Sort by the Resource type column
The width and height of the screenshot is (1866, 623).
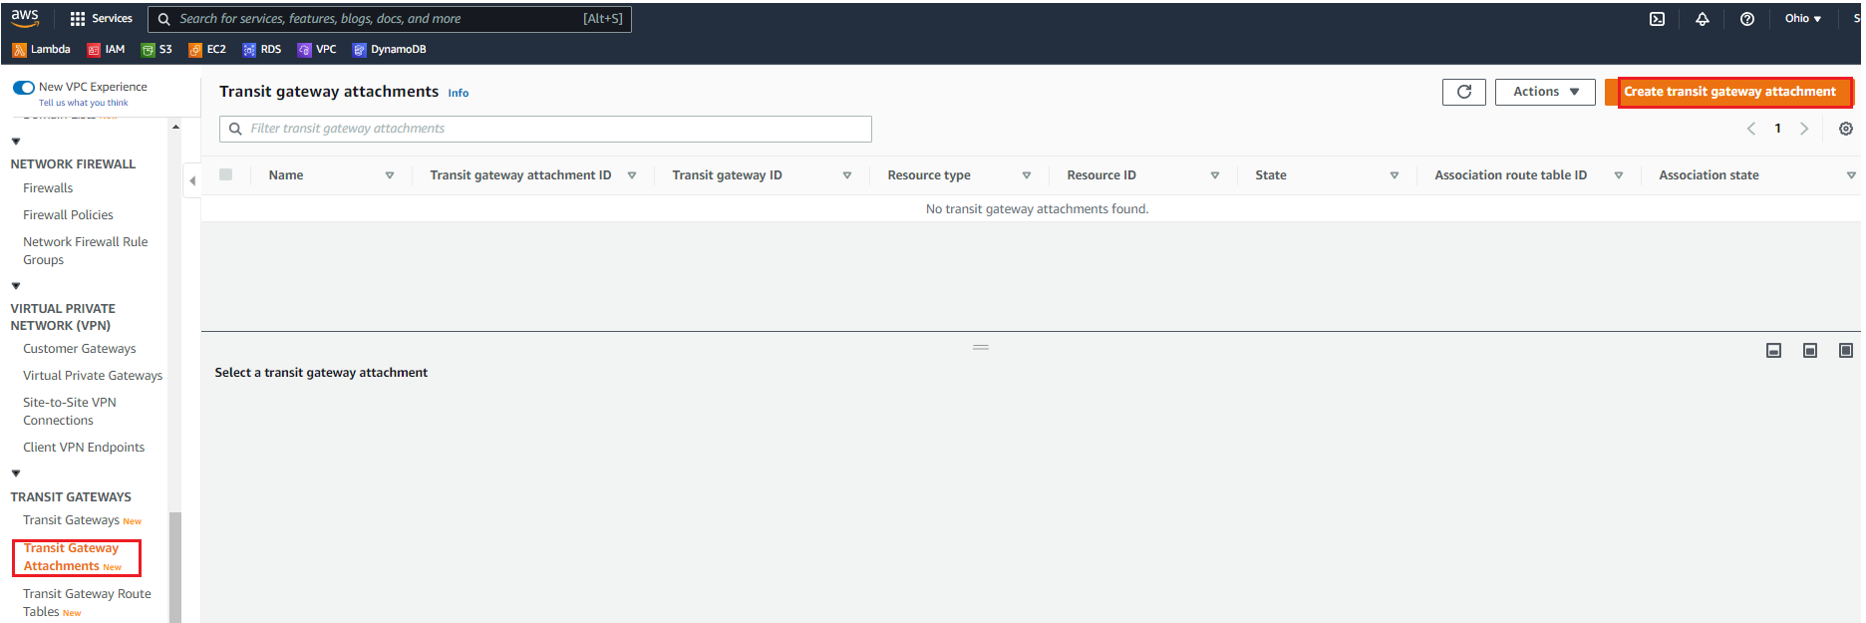coord(1026,176)
